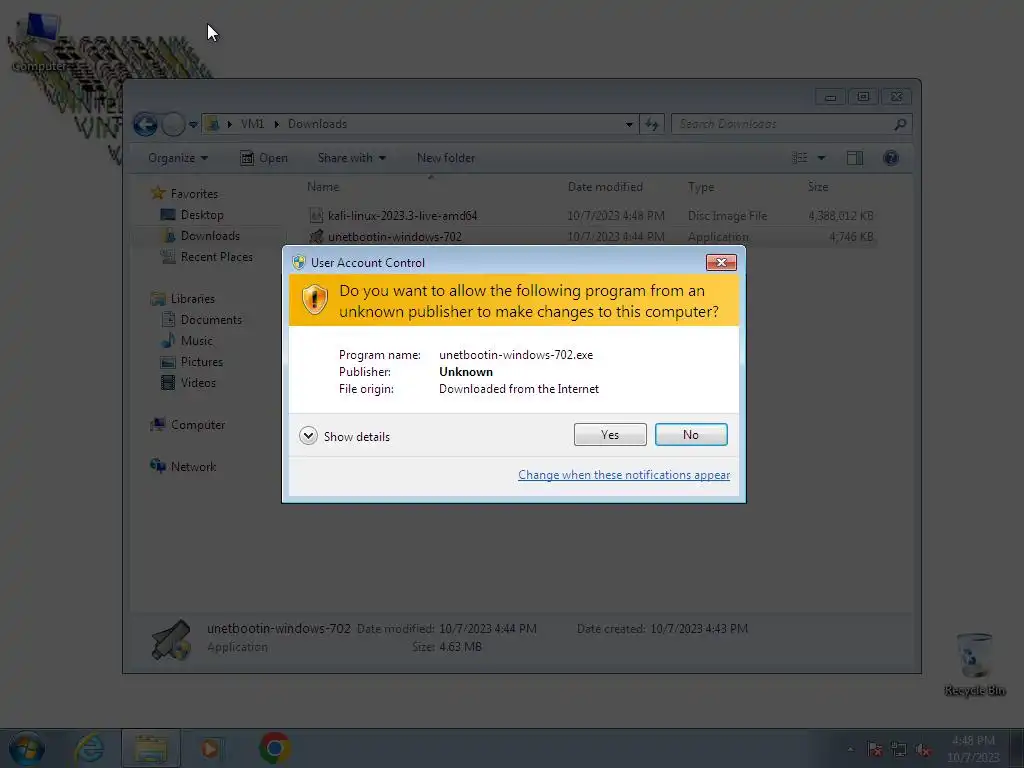Open Windows Media Player from the taskbar

[210, 748]
